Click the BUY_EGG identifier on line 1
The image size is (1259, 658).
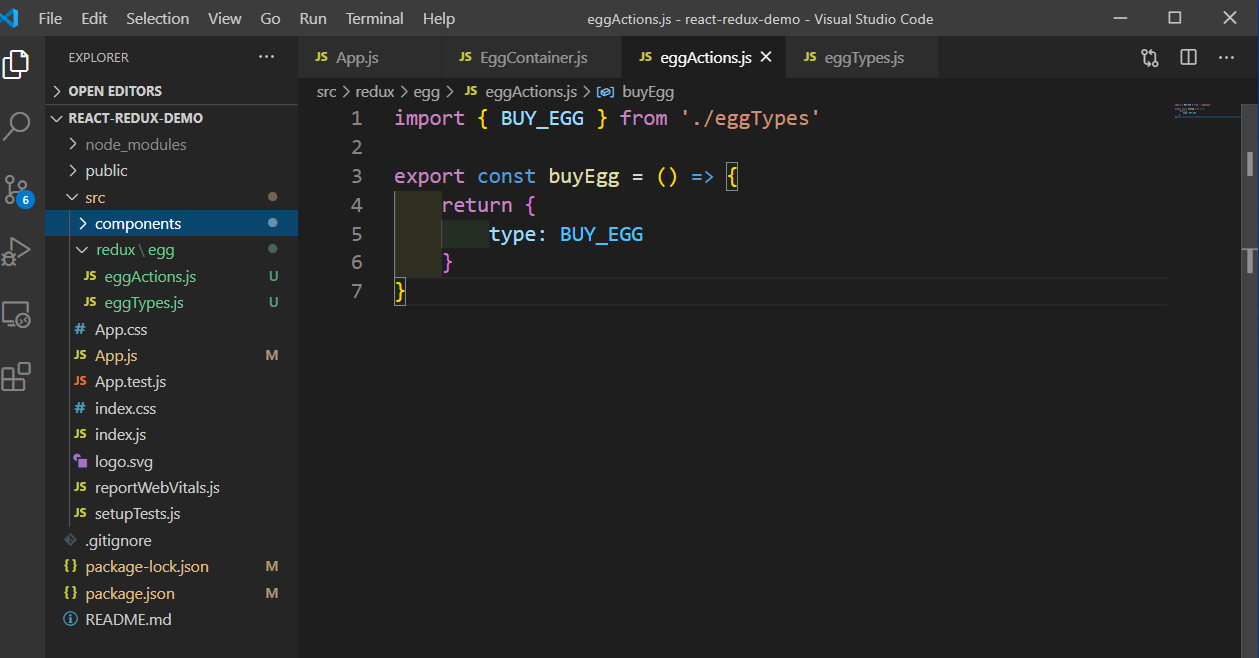pos(542,118)
